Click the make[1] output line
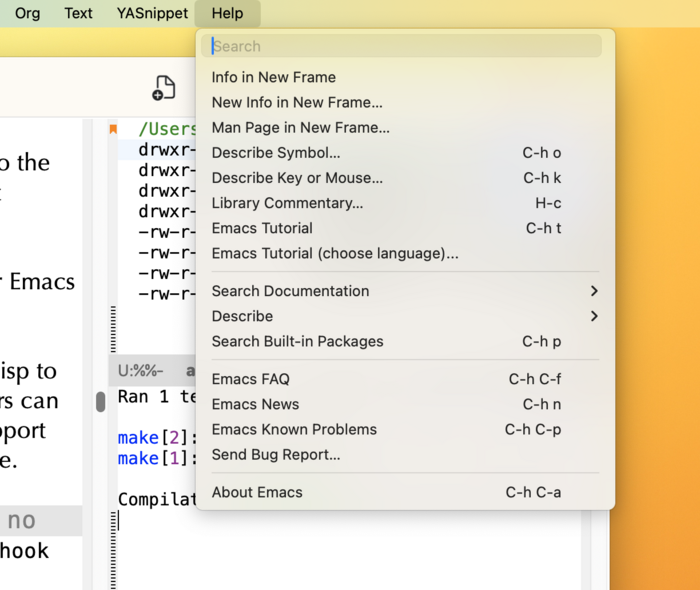Image resolution: width=700 pixels, height=590 pixels. coord(157,458)
